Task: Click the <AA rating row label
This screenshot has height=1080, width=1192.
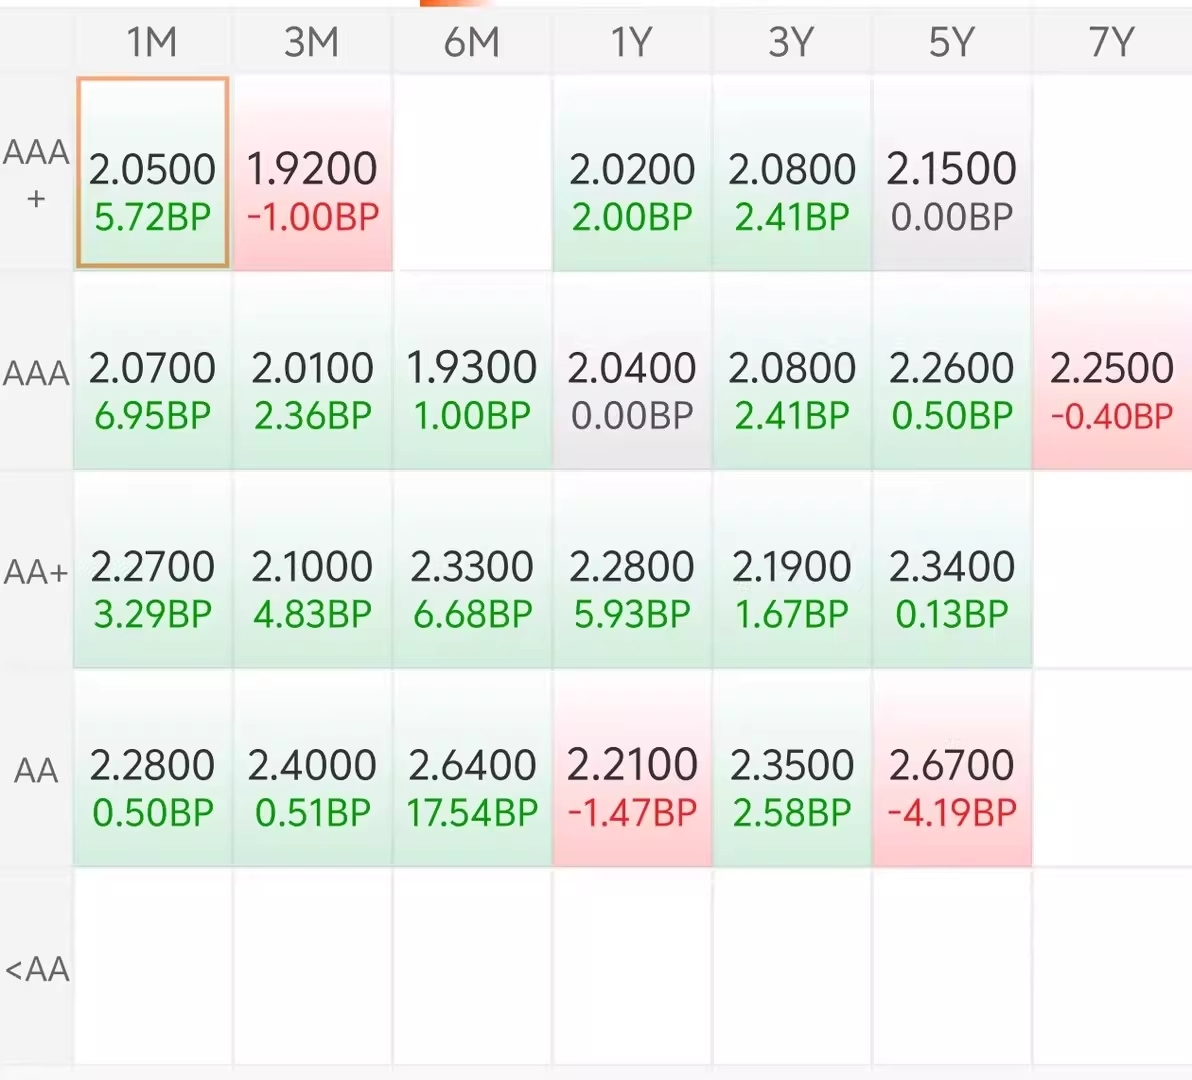Action: click(36, 968)
